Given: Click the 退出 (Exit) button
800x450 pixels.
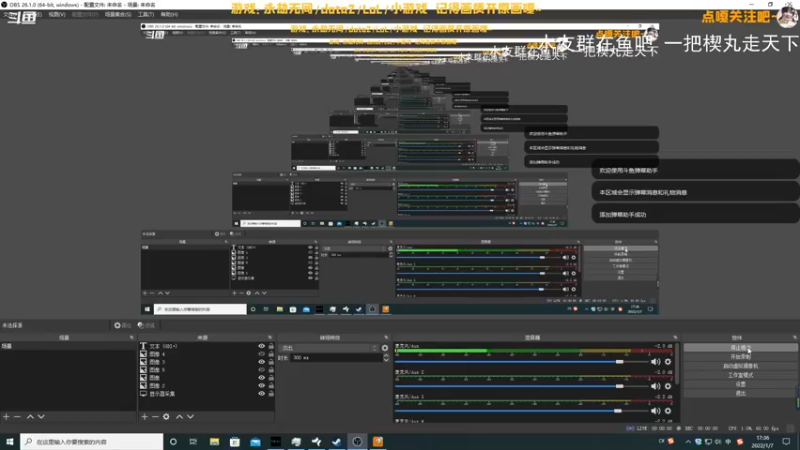Looking at the screenshot, I should pos(740,393).
